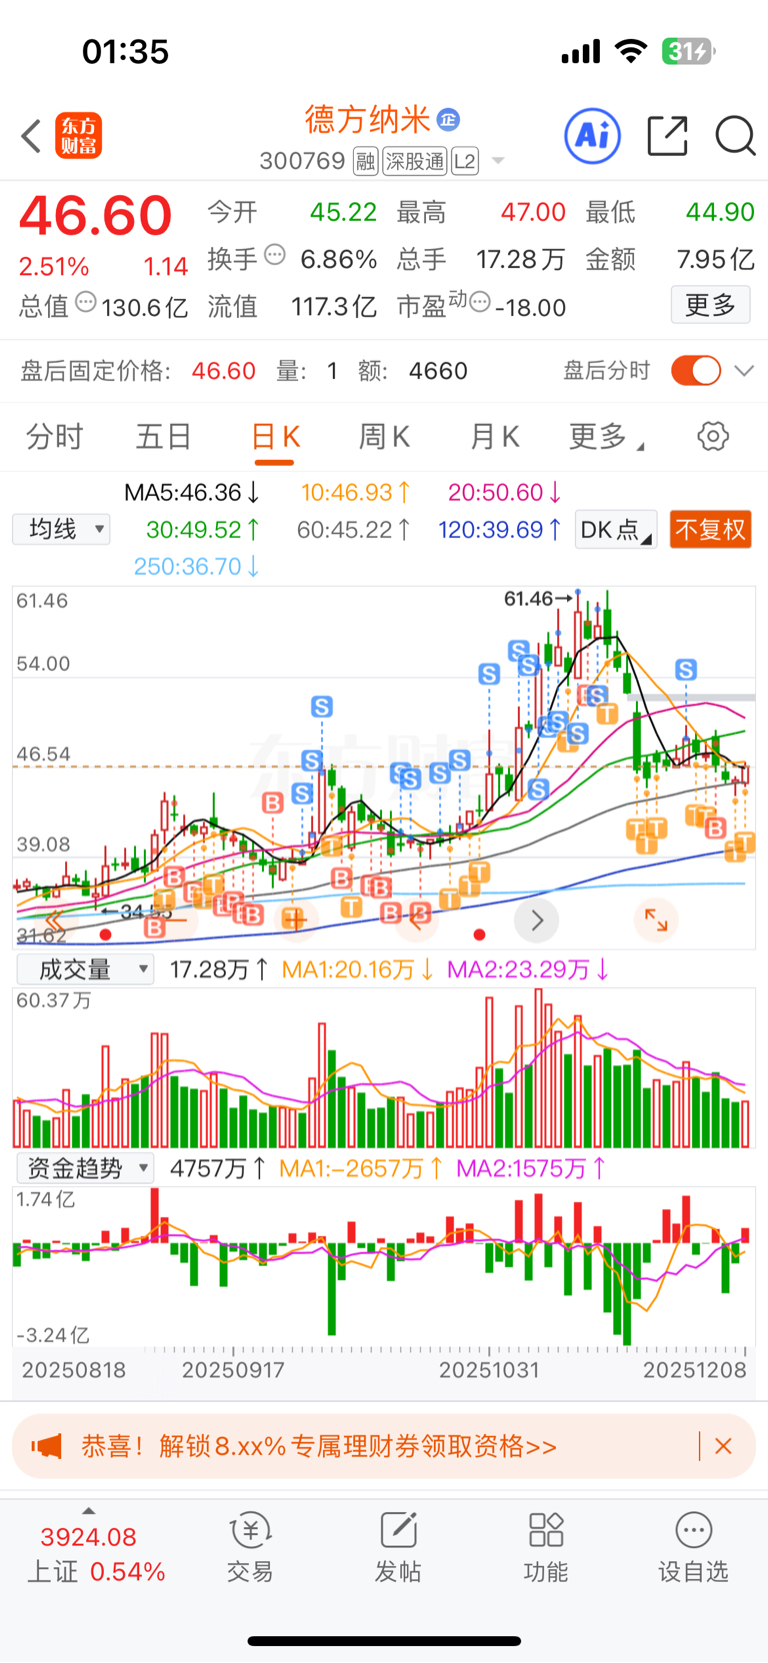This screenshot has width=768, height=1663.
Task: Tap the 融 margin badge
Action: (x=365, y=161)
